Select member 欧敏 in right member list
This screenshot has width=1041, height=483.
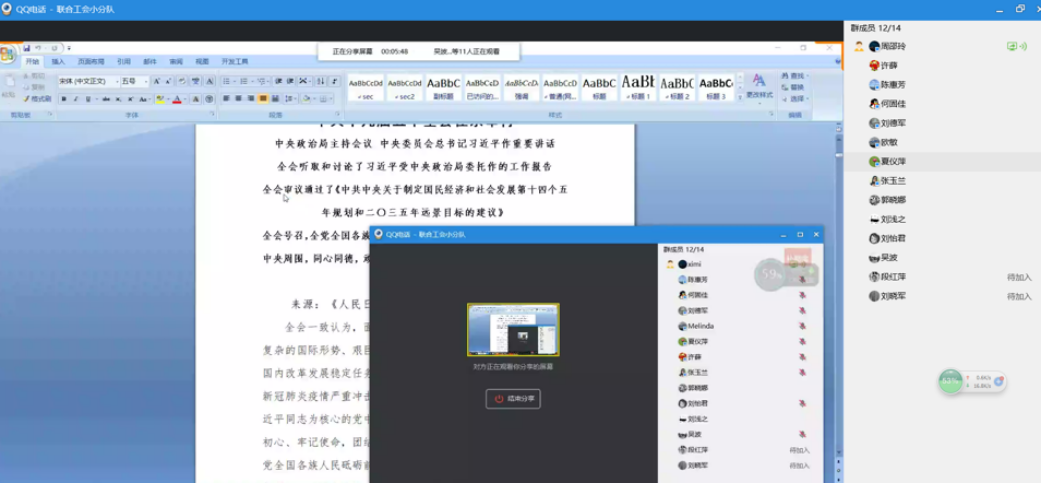(942, 142)
